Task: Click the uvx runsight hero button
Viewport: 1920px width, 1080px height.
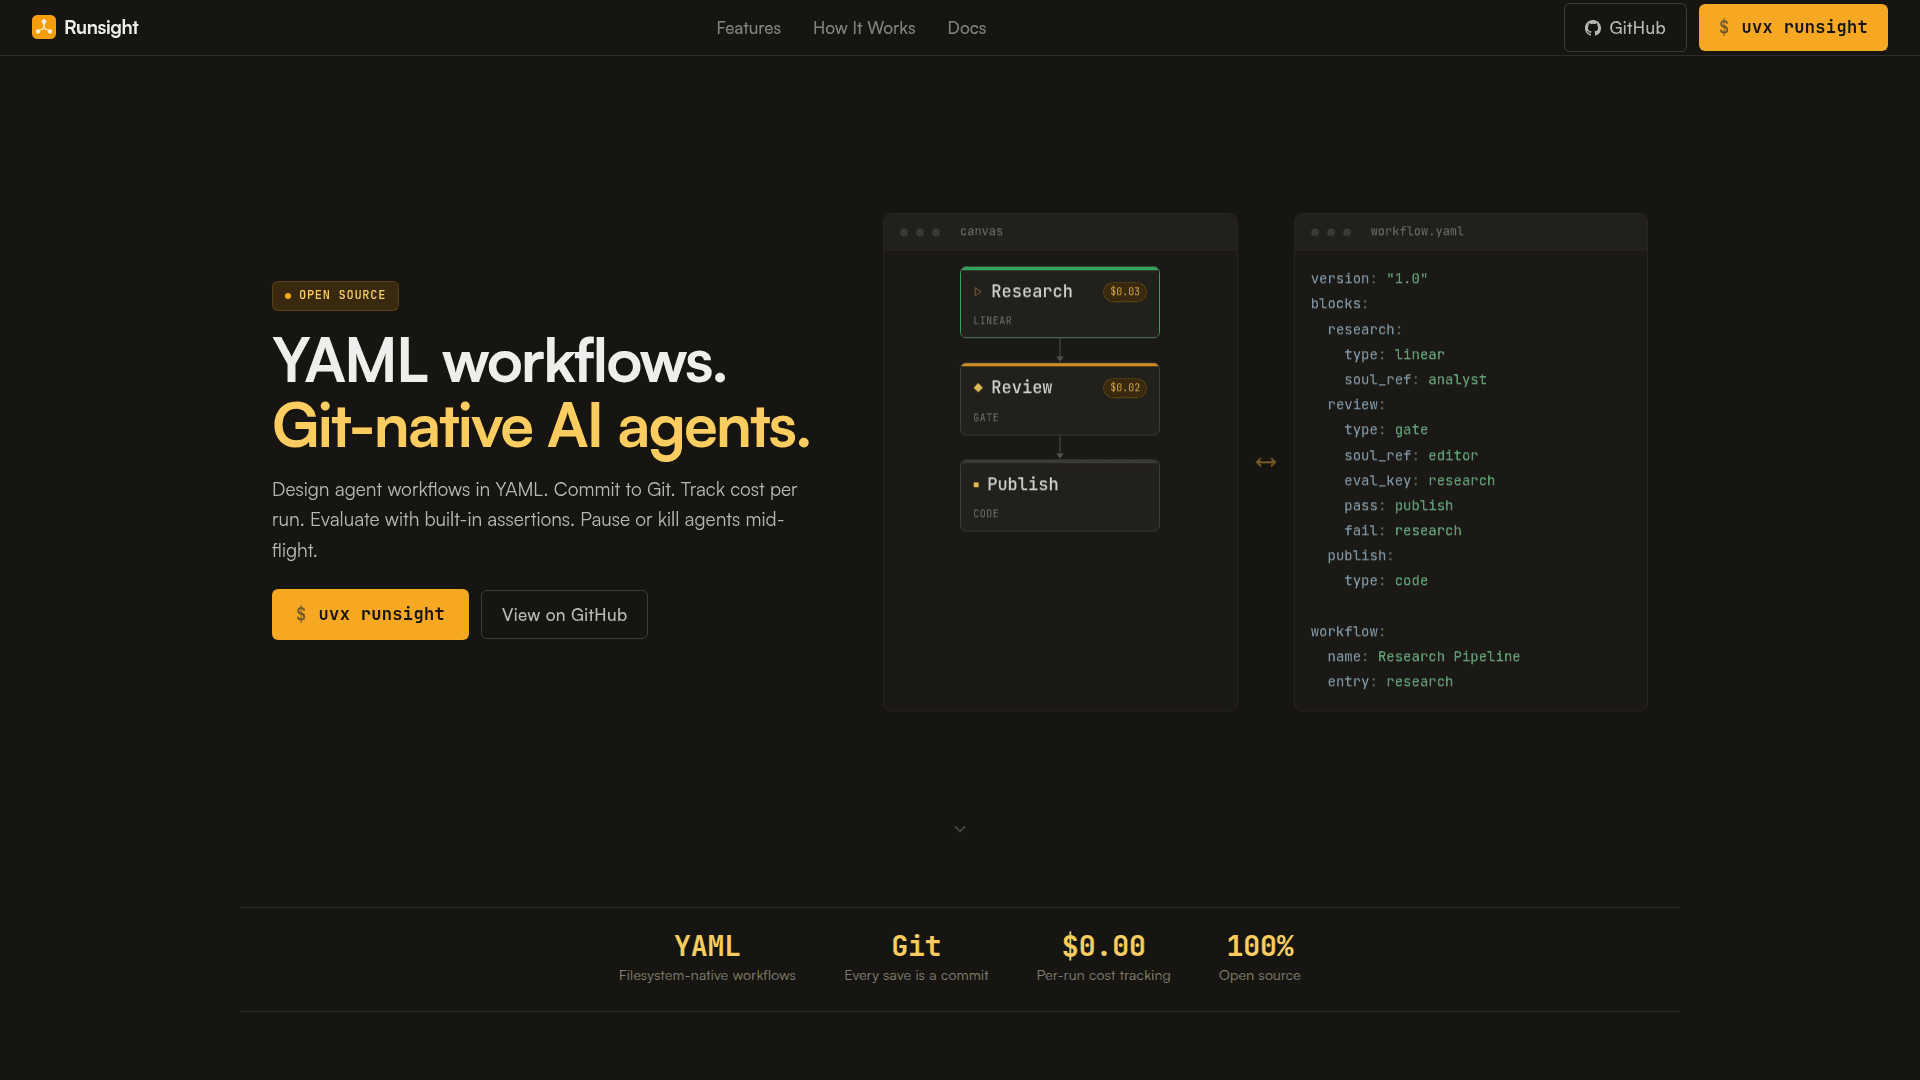Action: (370, 614)
